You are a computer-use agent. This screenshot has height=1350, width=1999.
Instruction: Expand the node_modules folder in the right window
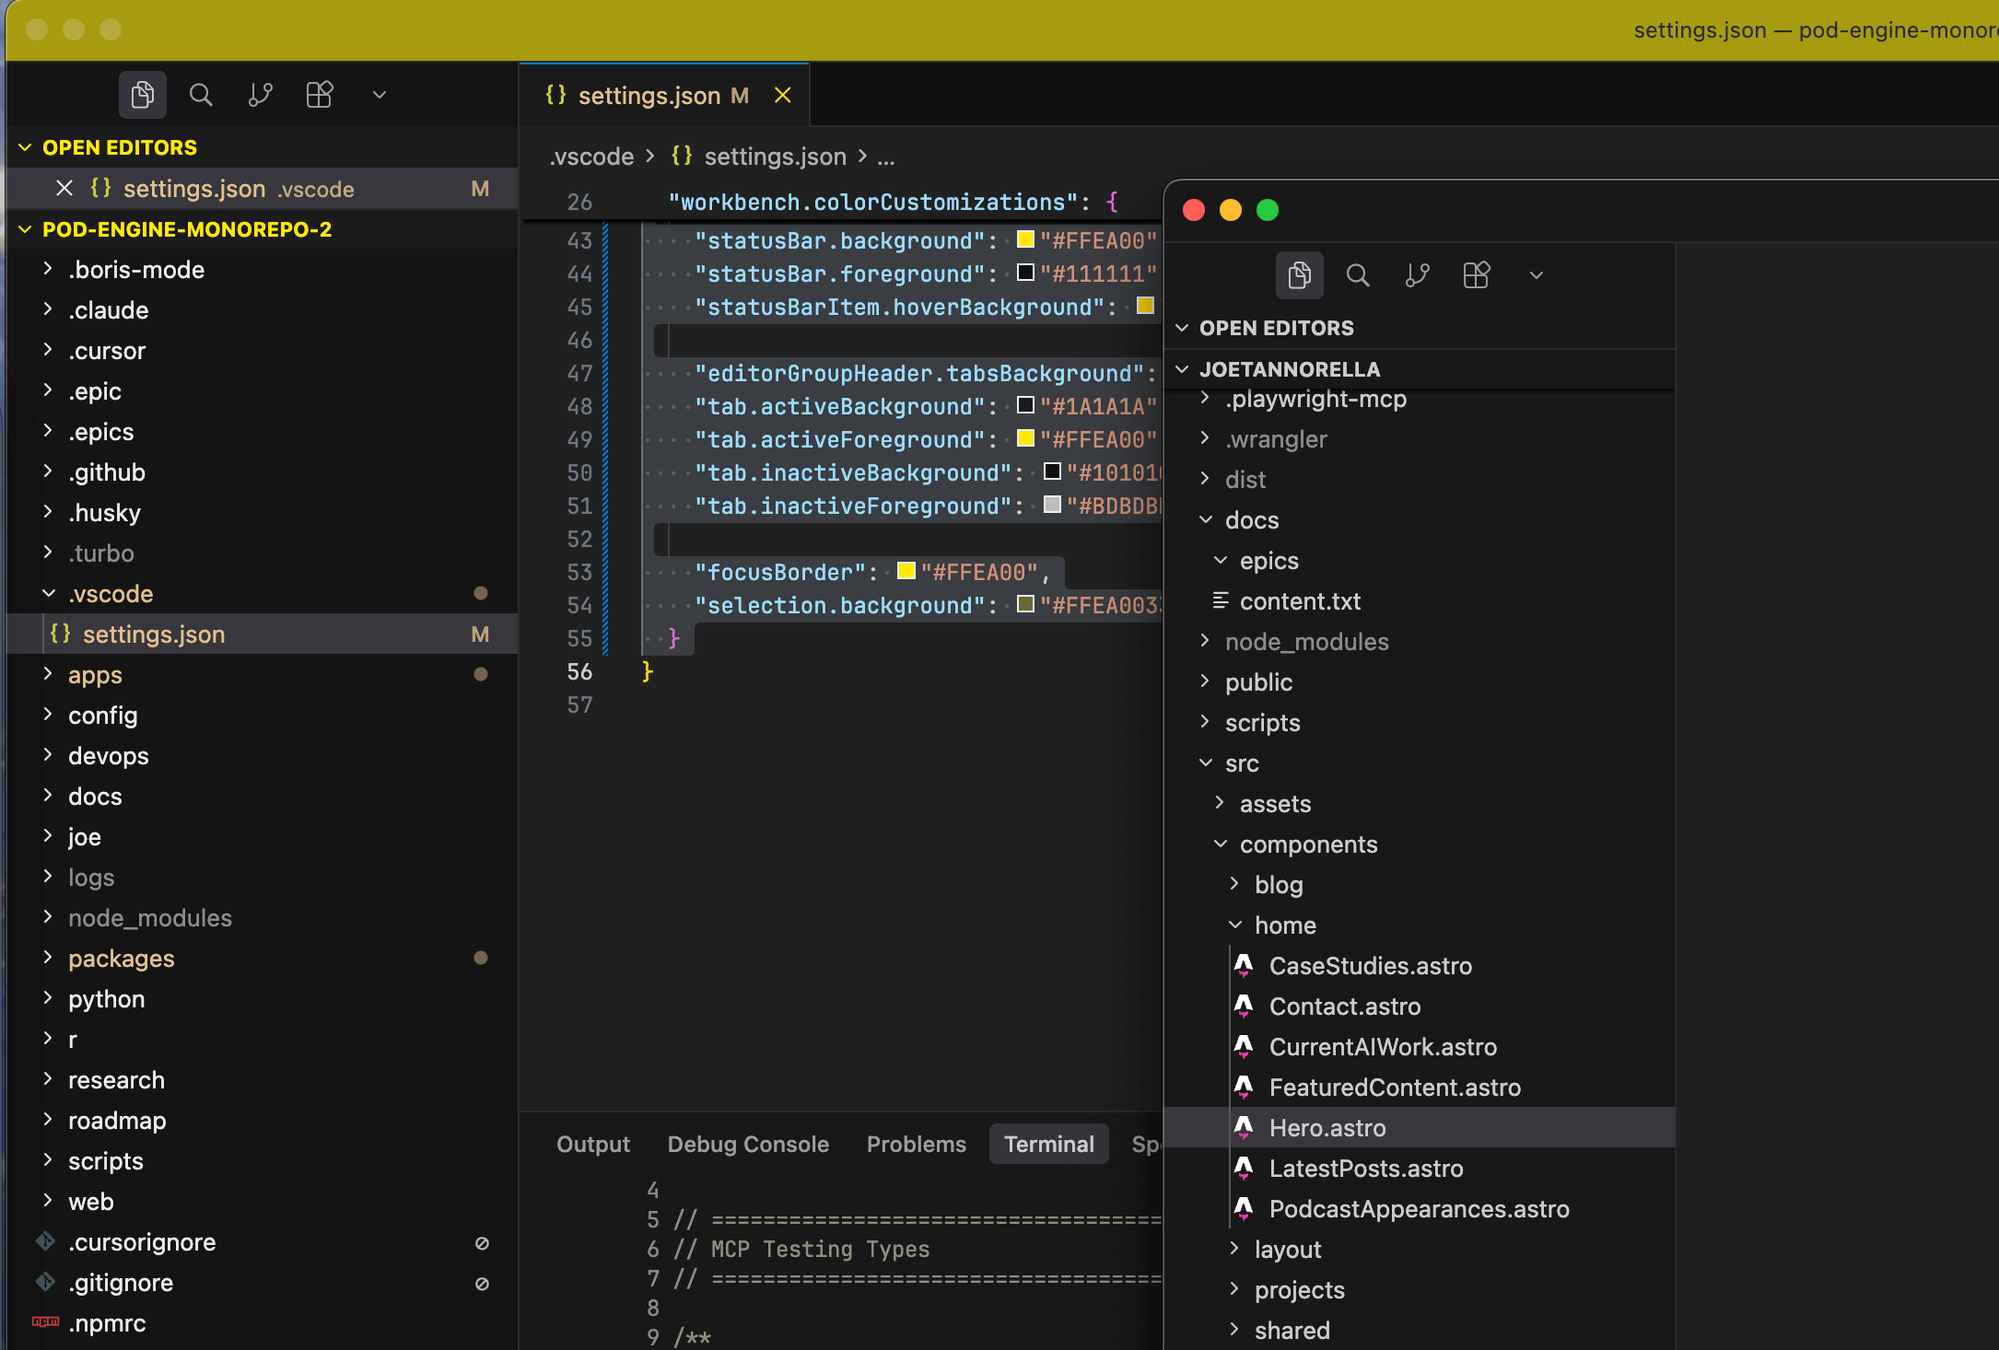coord(1206,641)
